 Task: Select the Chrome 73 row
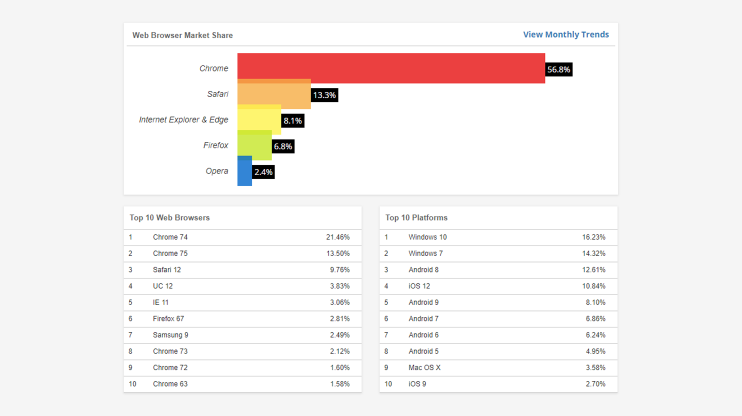(x=243, y=352)
